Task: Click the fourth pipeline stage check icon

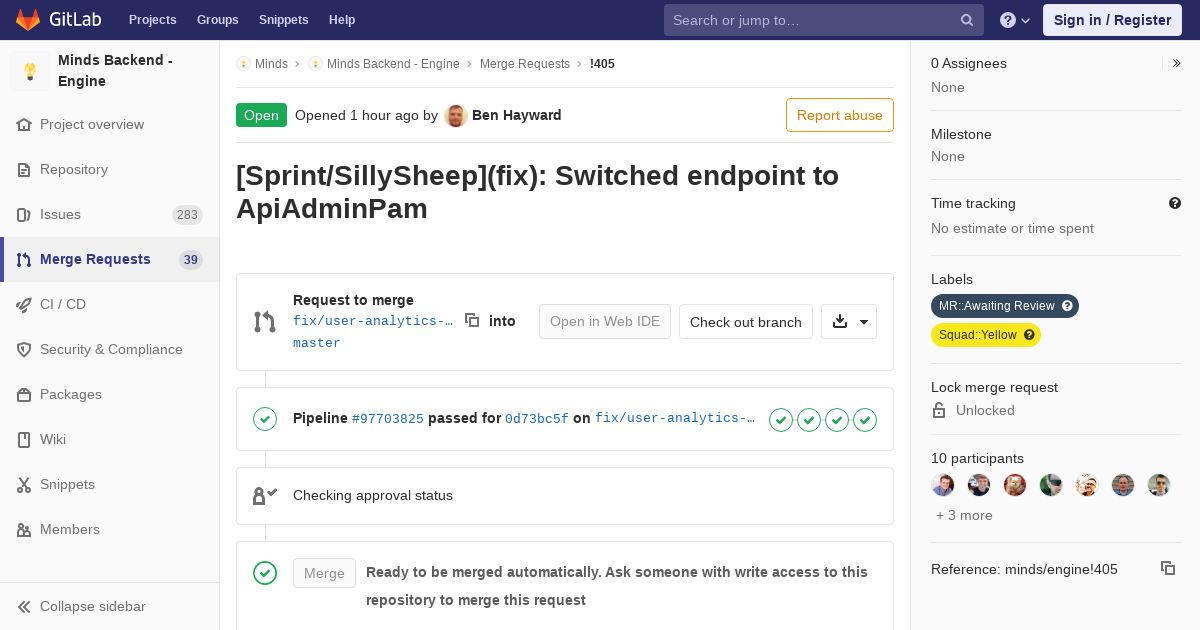Action: [x=865, y=420]
